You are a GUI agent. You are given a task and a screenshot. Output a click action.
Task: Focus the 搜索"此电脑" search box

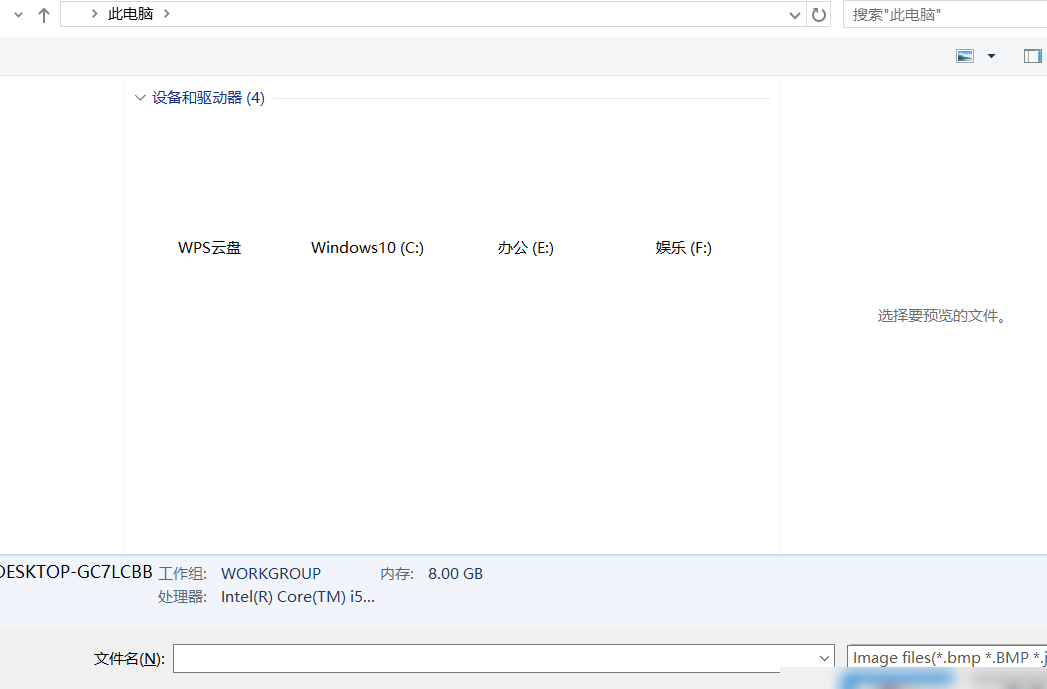coord(945,15)
